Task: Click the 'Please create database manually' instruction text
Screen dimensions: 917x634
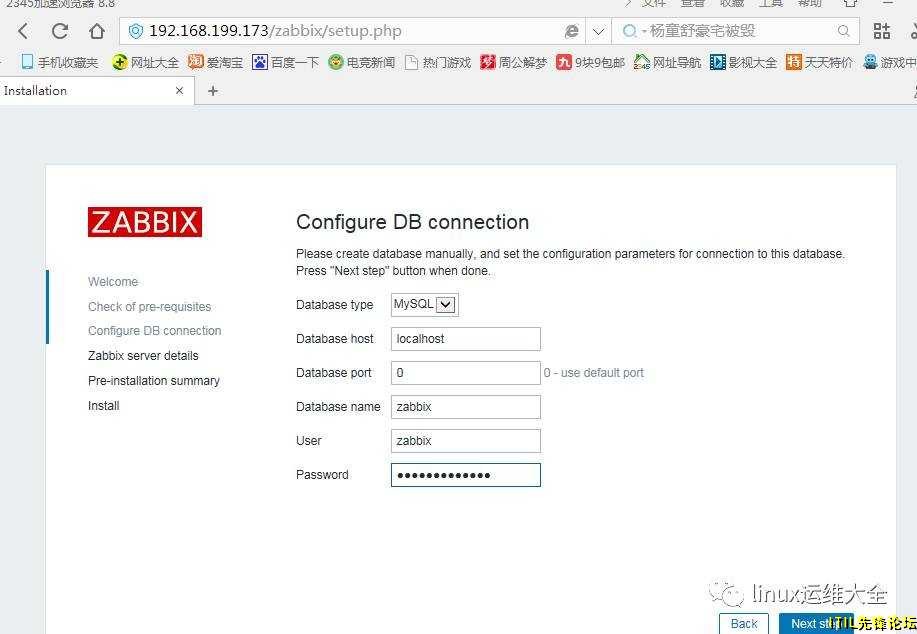Action: [570, 262]
